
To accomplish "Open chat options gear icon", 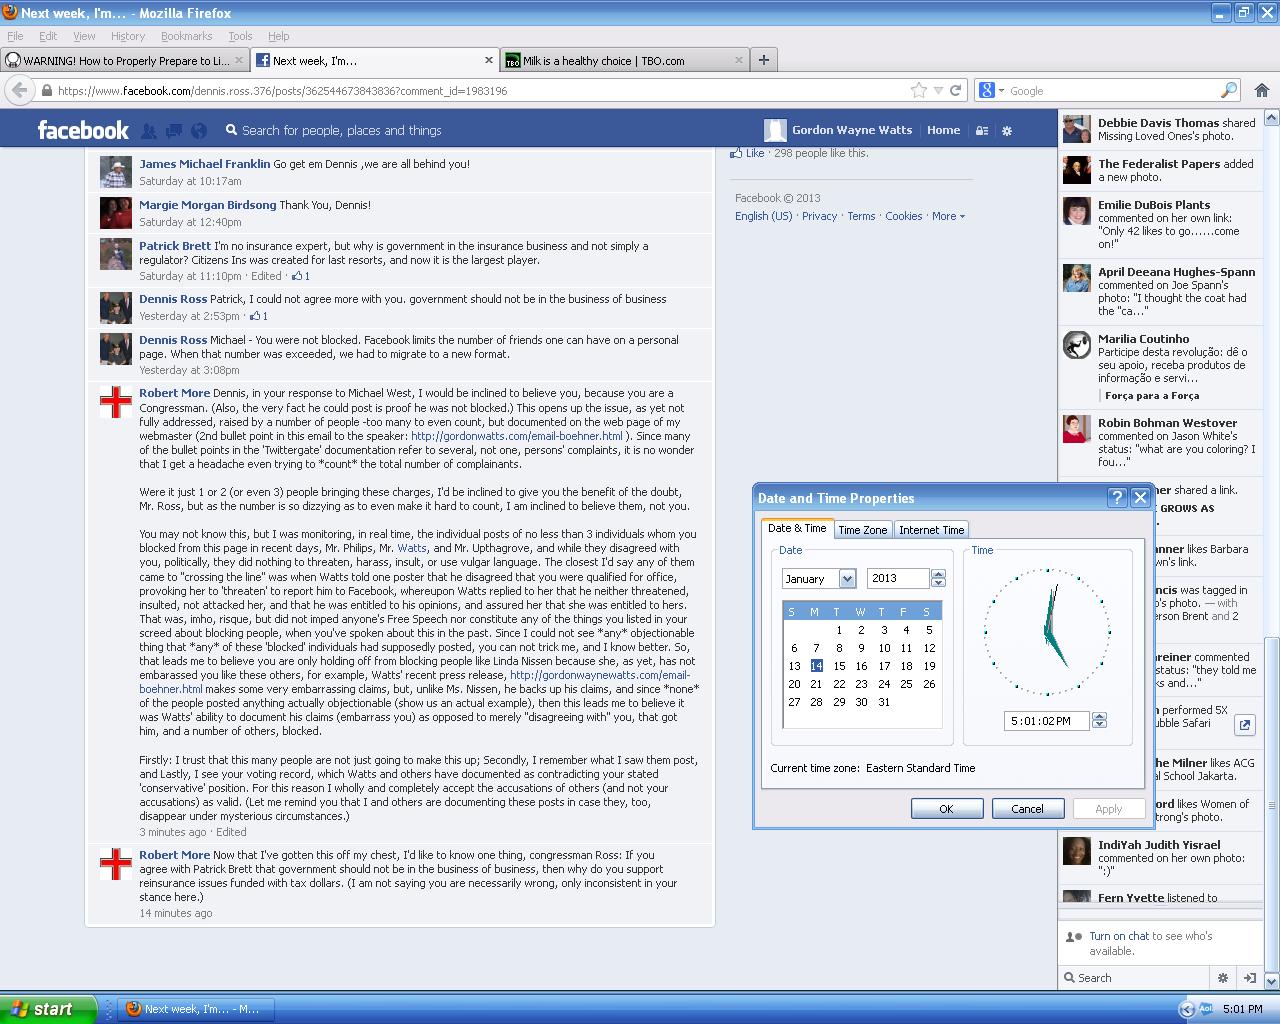I will [x=1222, y=978].
